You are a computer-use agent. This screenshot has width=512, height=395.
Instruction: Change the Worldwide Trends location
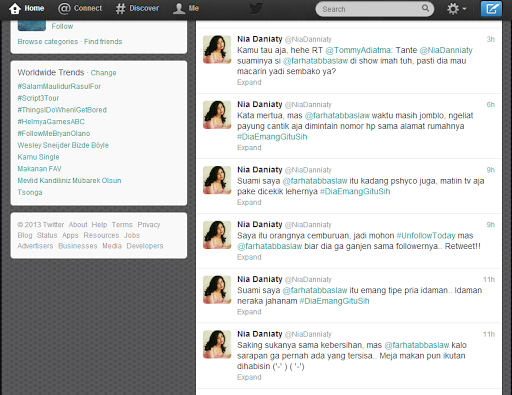tap(103, 73)
